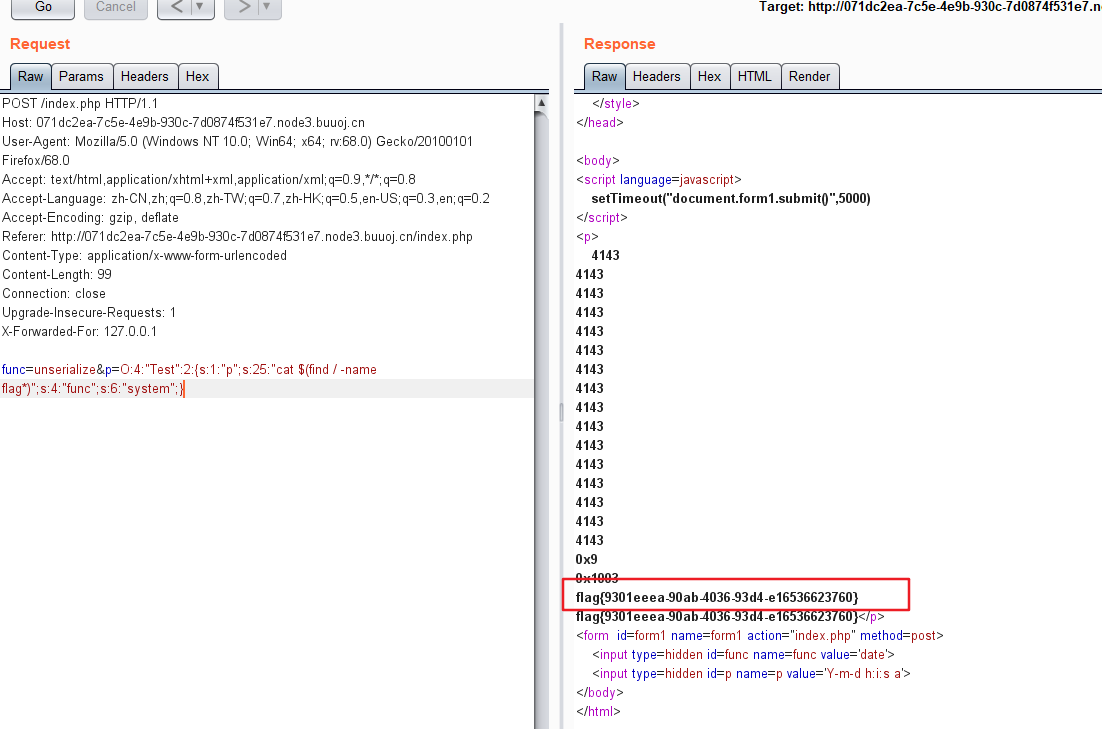1102x729 pixels.
Task: Click the Request panel title
Action: point(40,44)
